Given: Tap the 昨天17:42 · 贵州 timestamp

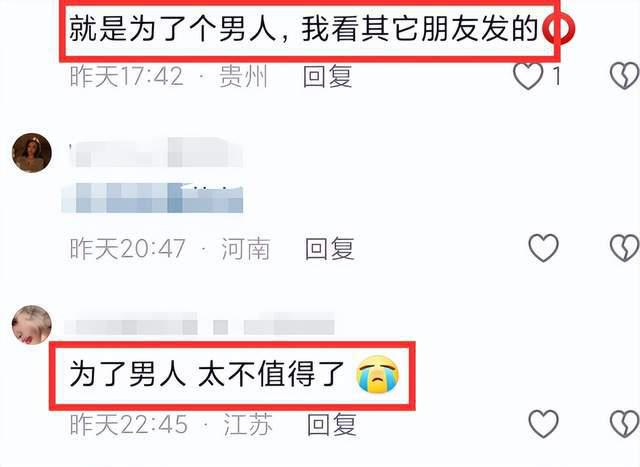Looking at the screenshot, I should tap(169, 76).
